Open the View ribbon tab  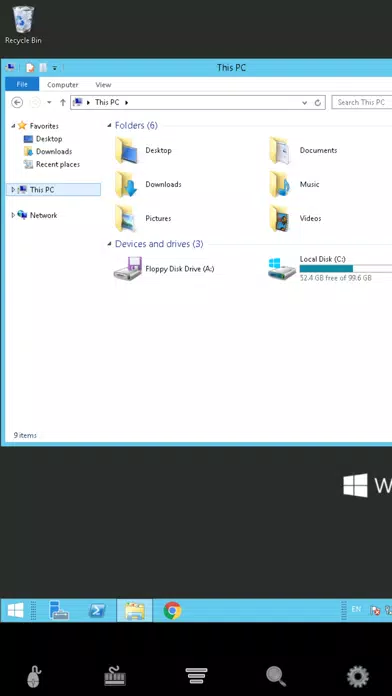click(x=103, y=85)
